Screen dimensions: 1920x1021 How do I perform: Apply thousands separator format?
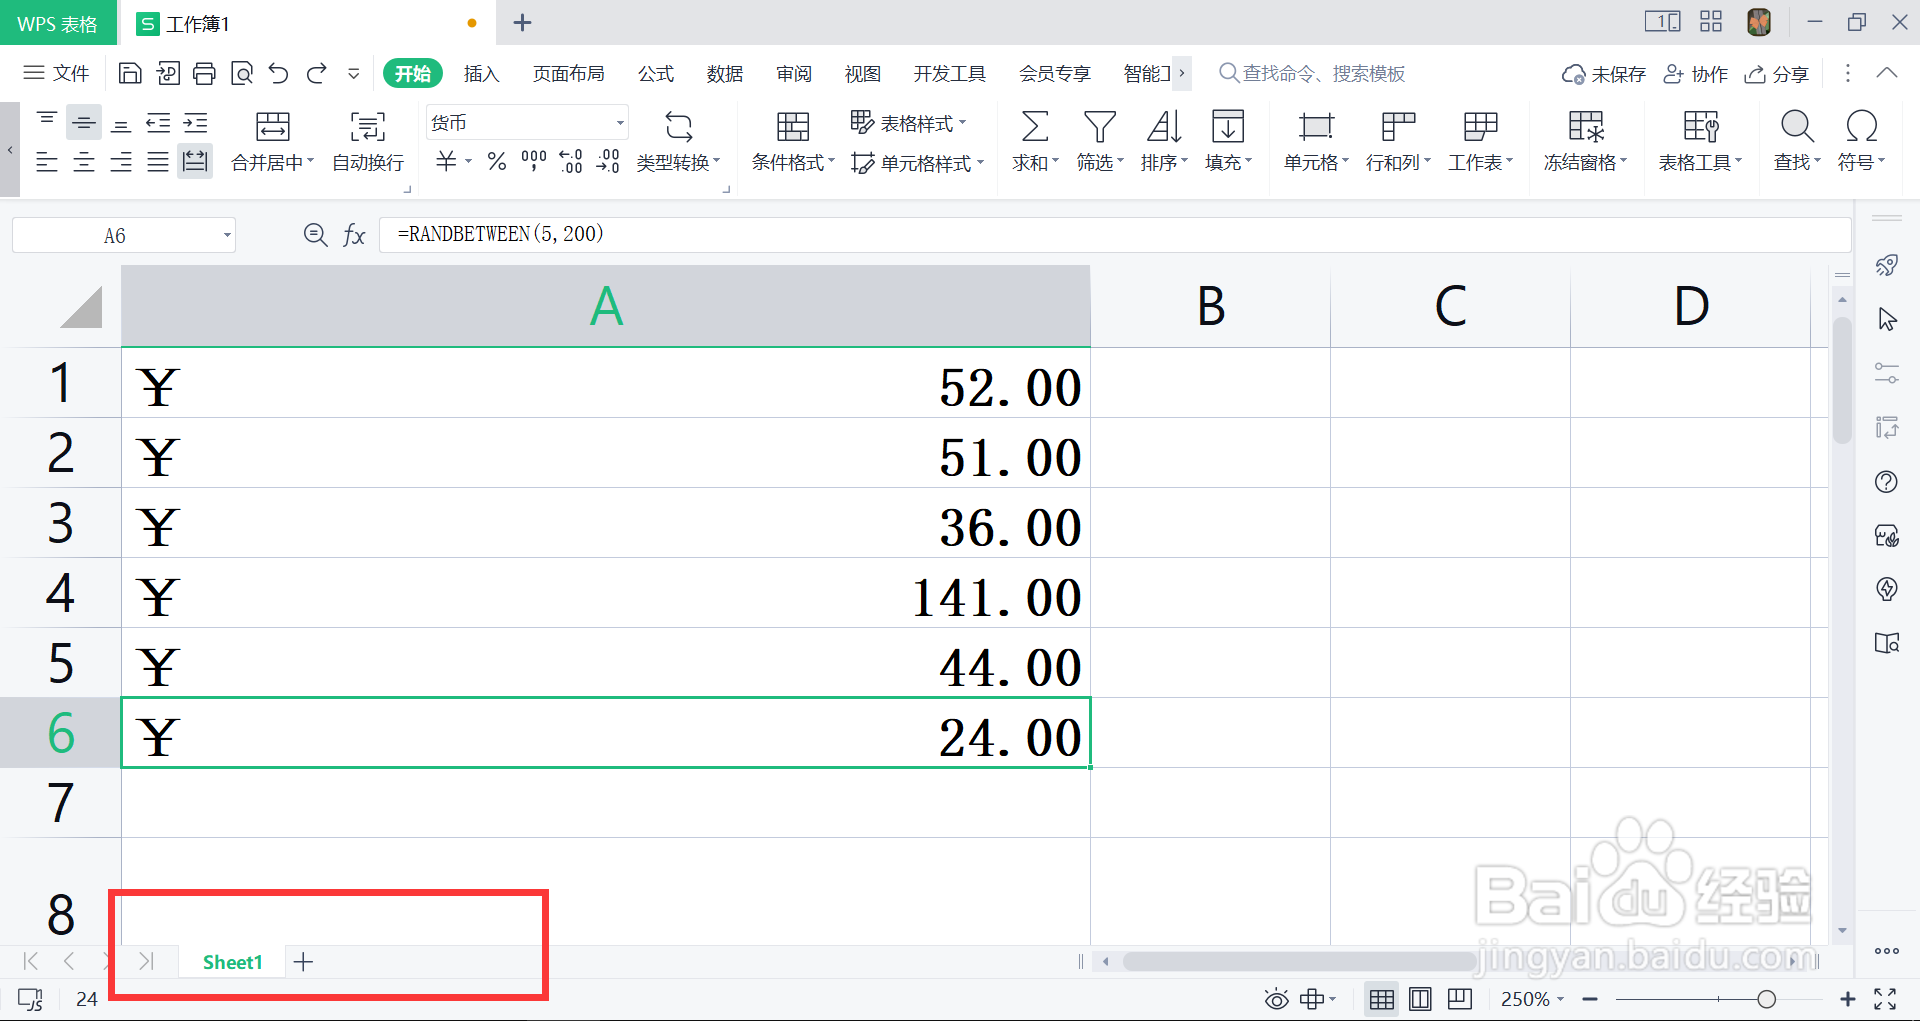click(x=534, y=161)
